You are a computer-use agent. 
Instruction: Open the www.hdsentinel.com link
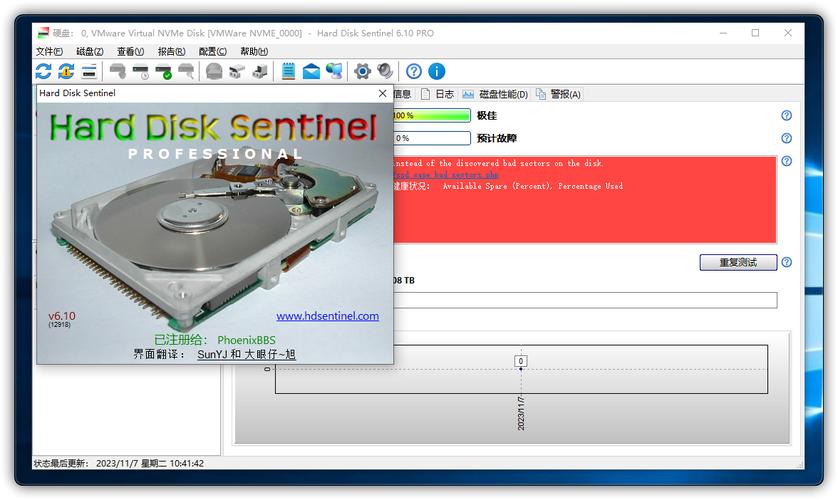click(x=328, y=316)
